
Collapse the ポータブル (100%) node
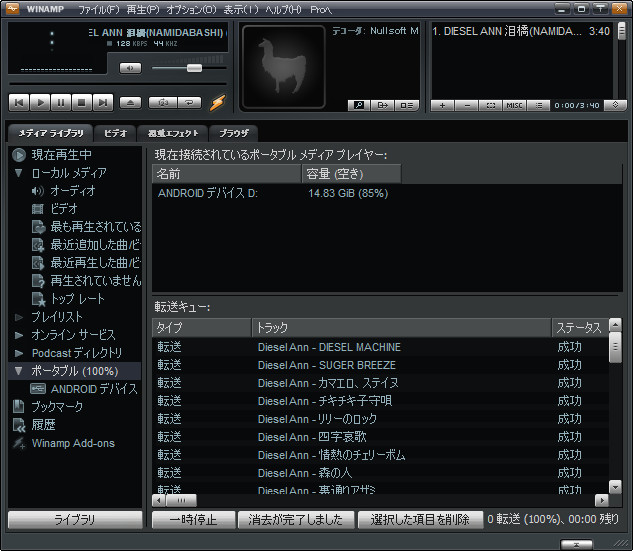[19, 371]
